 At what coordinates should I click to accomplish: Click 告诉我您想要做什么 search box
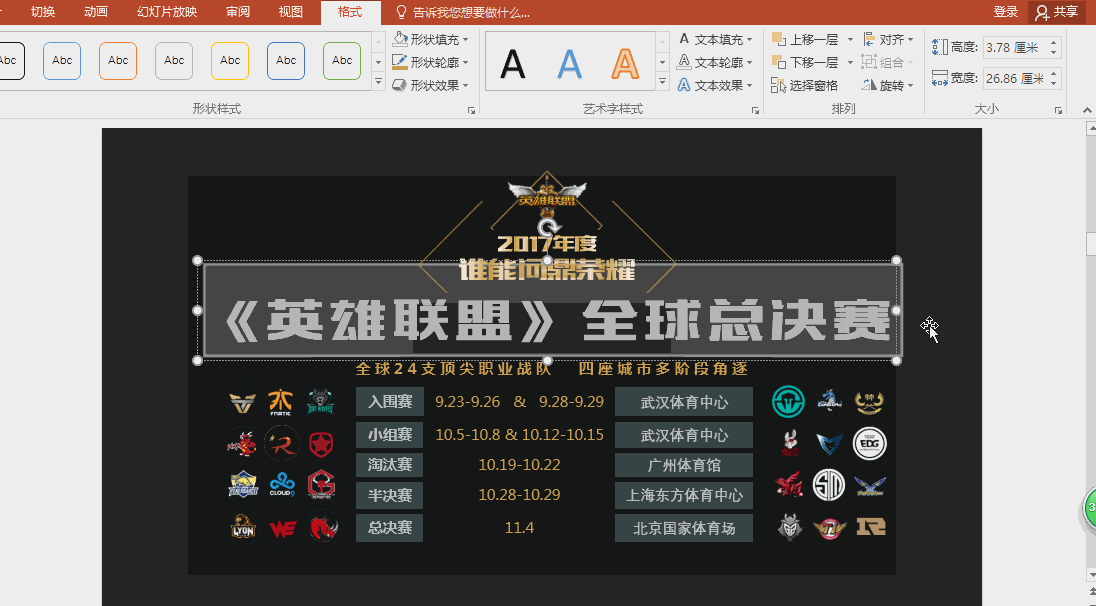471,12
